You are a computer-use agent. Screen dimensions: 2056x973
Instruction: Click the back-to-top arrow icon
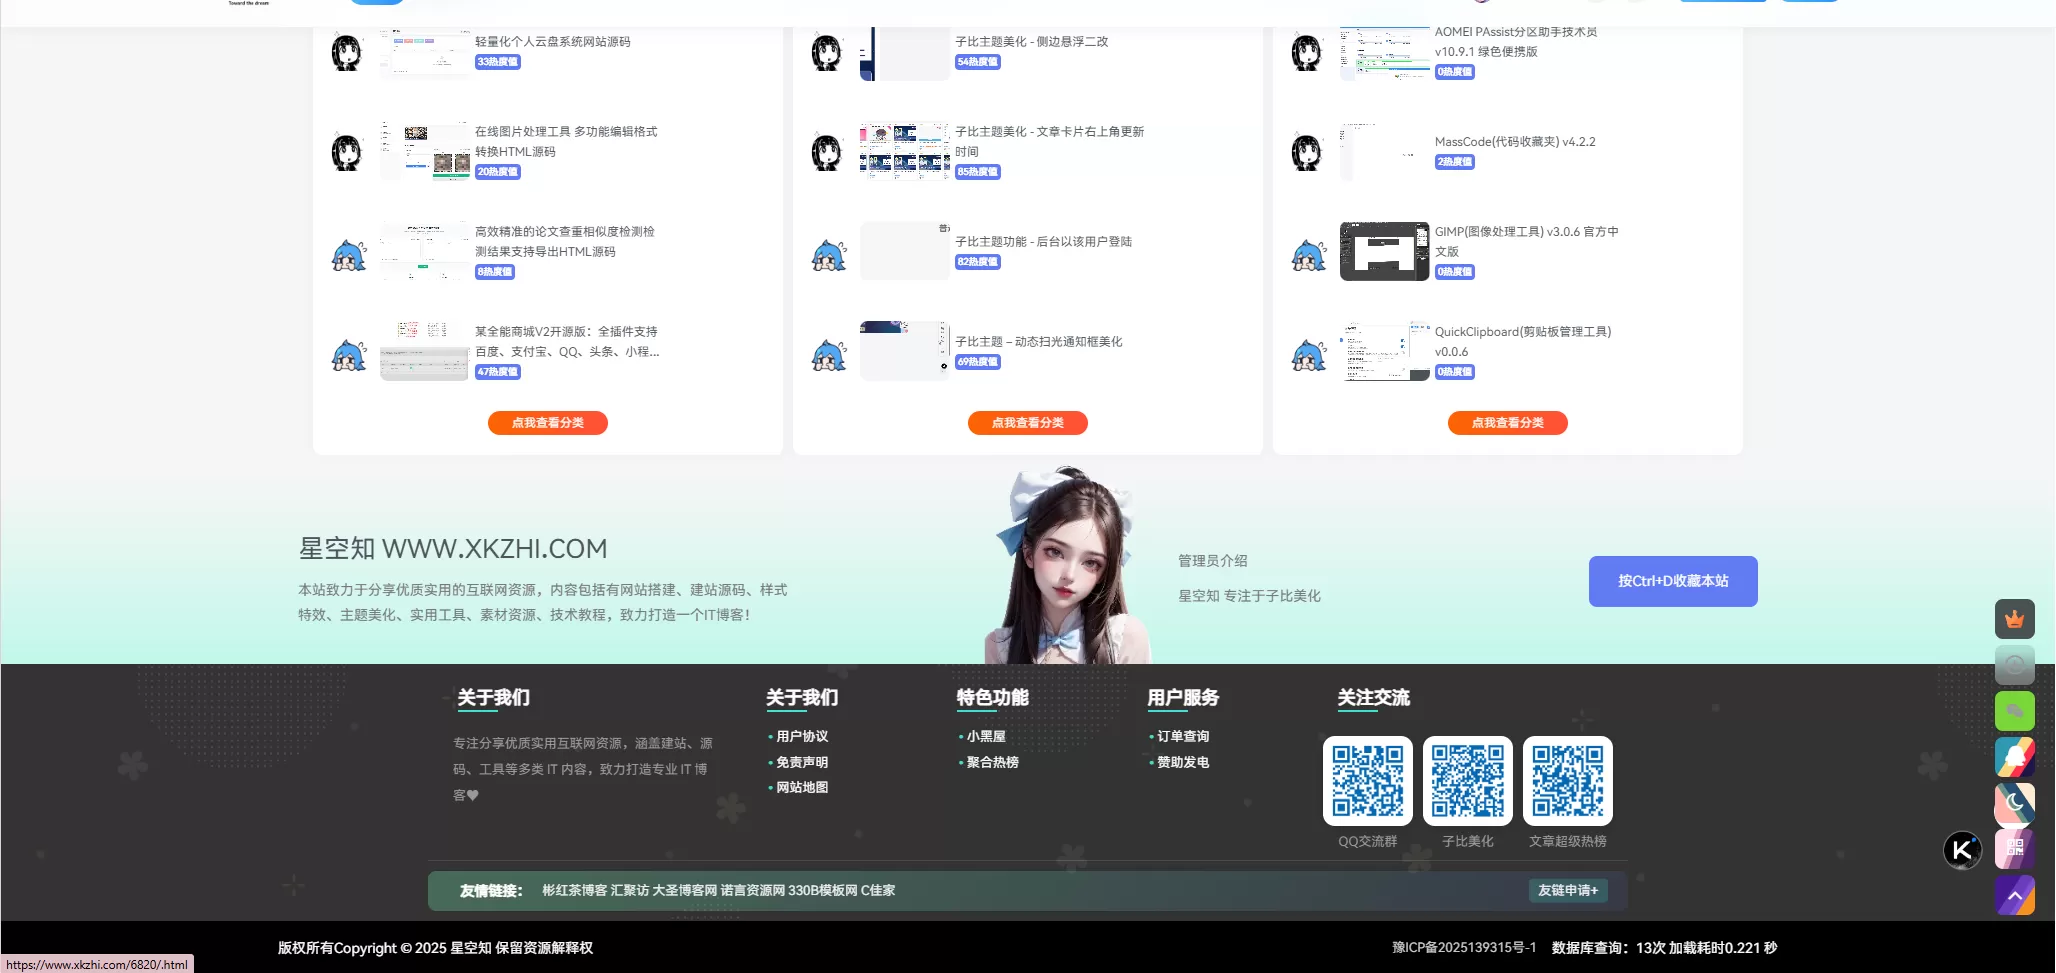2015,895
